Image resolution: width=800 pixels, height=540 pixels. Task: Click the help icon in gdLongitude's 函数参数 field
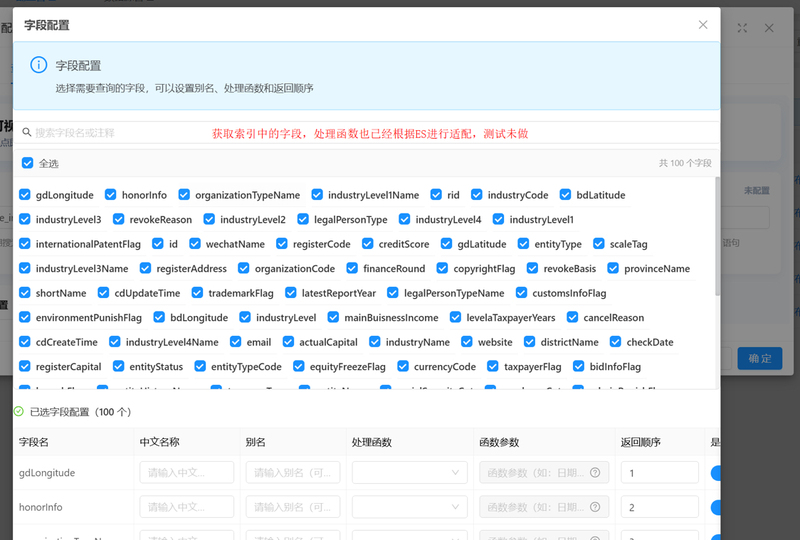click(x=595, y=473)
